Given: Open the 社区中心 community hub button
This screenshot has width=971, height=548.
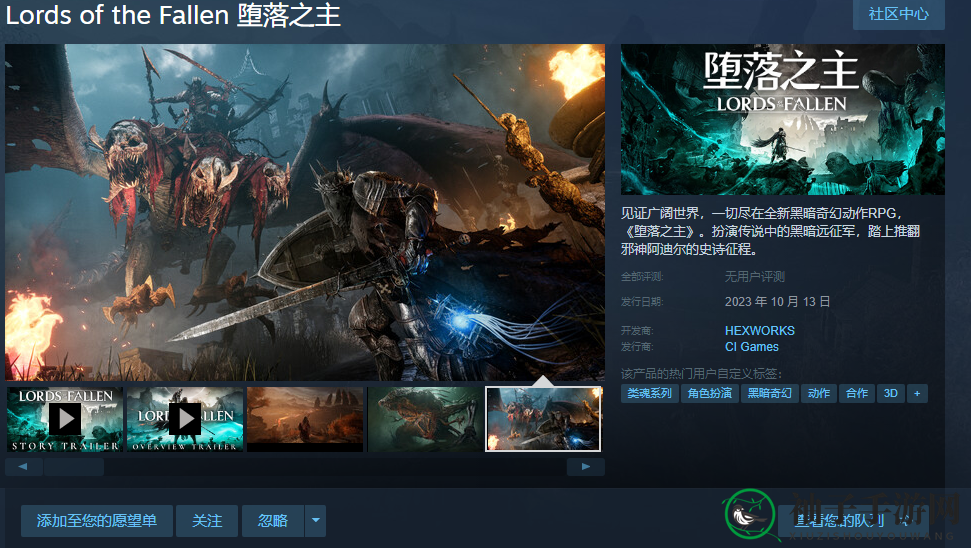Looking at the screenshot, I should pos(899,14).
